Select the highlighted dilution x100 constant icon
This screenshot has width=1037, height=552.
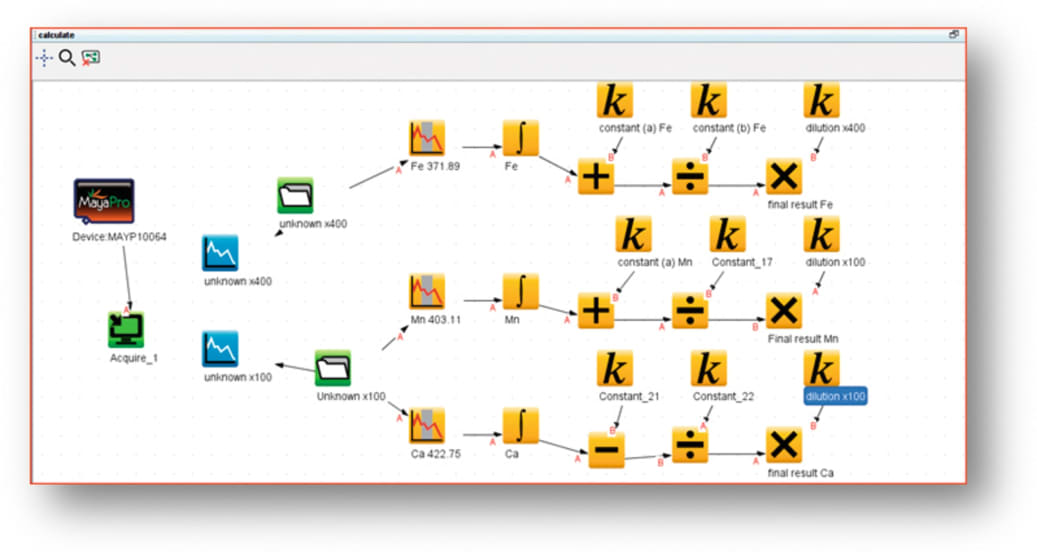coord(821,368)
